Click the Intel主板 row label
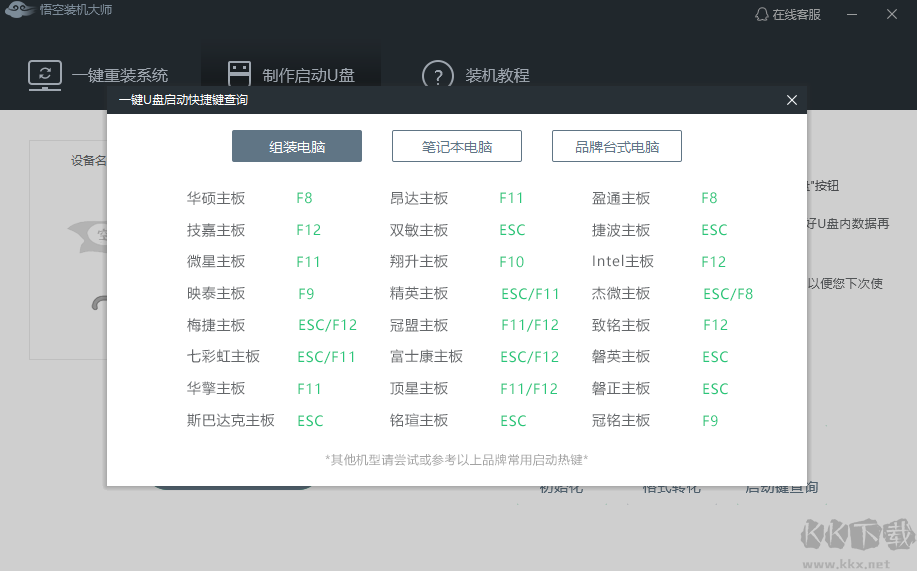 (x=623, y=262)
